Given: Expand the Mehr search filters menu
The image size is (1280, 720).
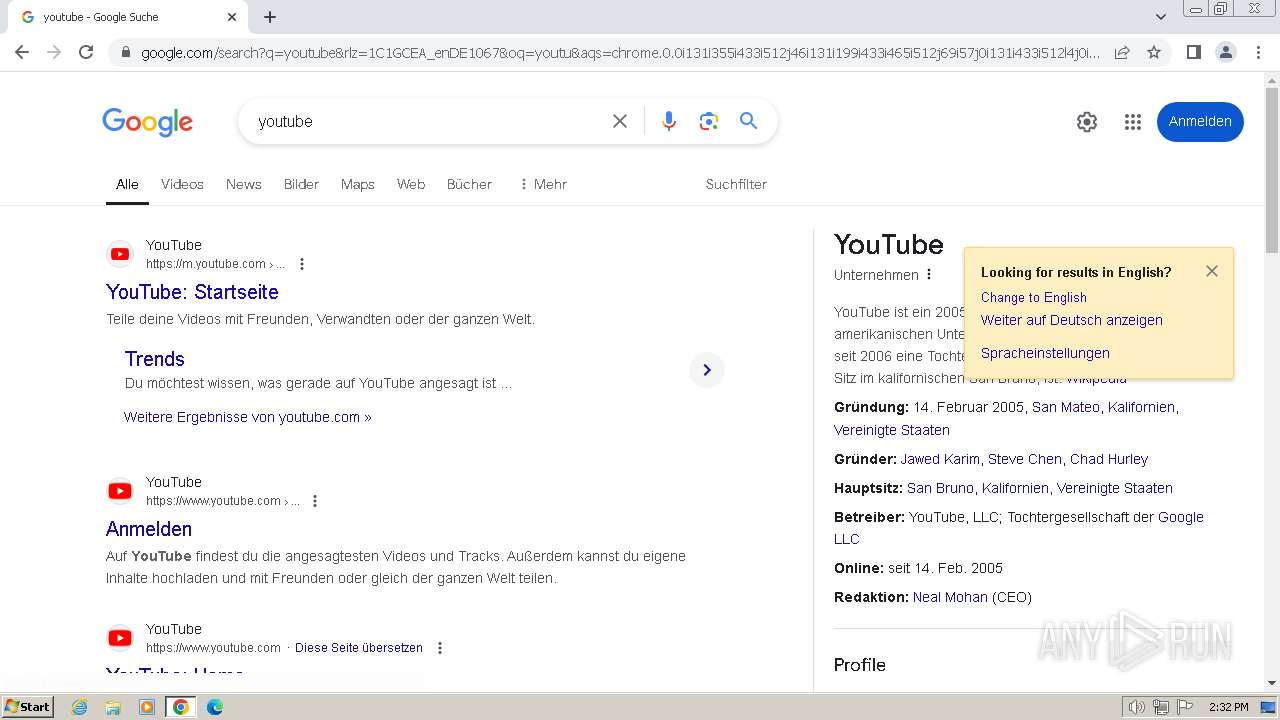Looking at the screenshot, I should pos(543,184).
